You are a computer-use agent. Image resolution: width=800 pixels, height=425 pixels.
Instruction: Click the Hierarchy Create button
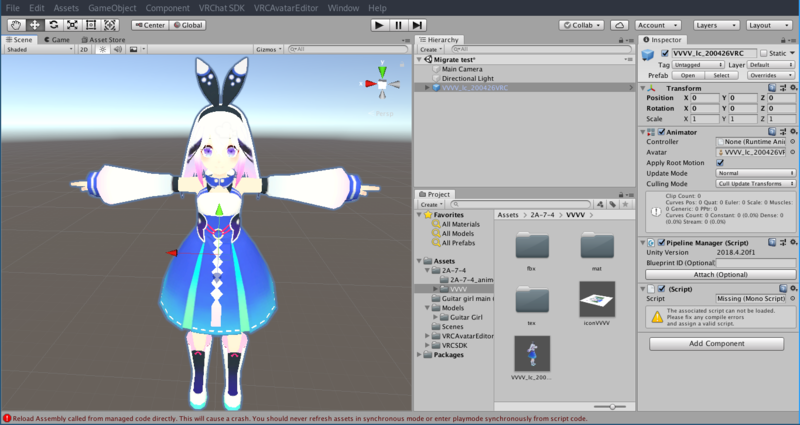click(431, 49)
